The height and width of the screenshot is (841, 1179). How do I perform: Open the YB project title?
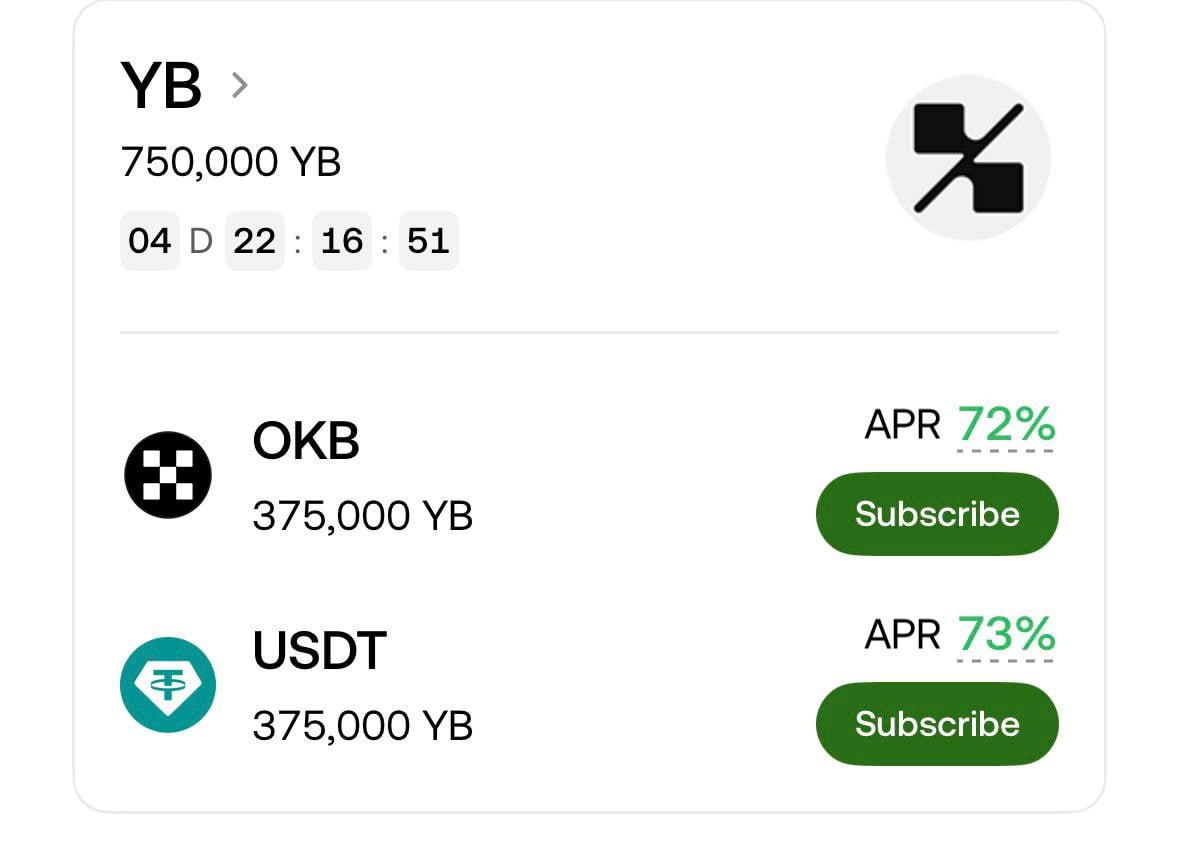161,86
